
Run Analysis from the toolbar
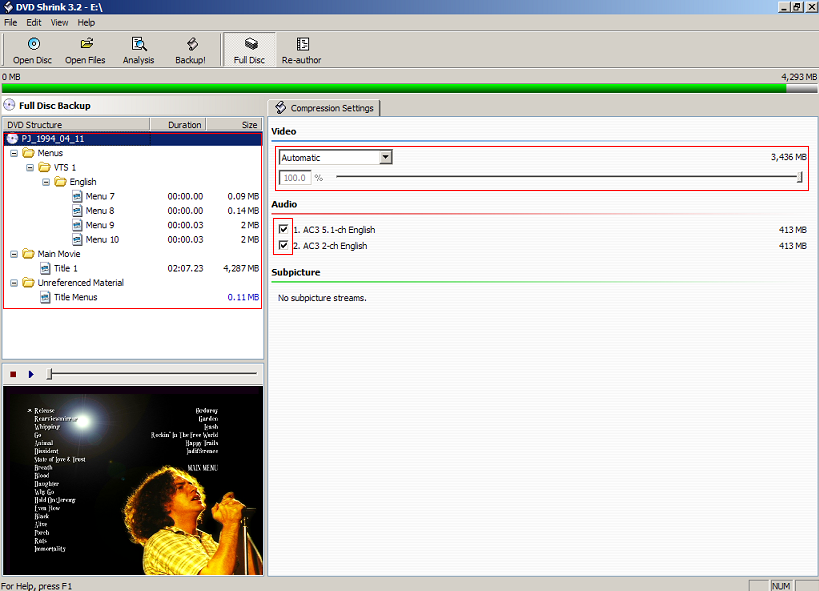[138, 45]
